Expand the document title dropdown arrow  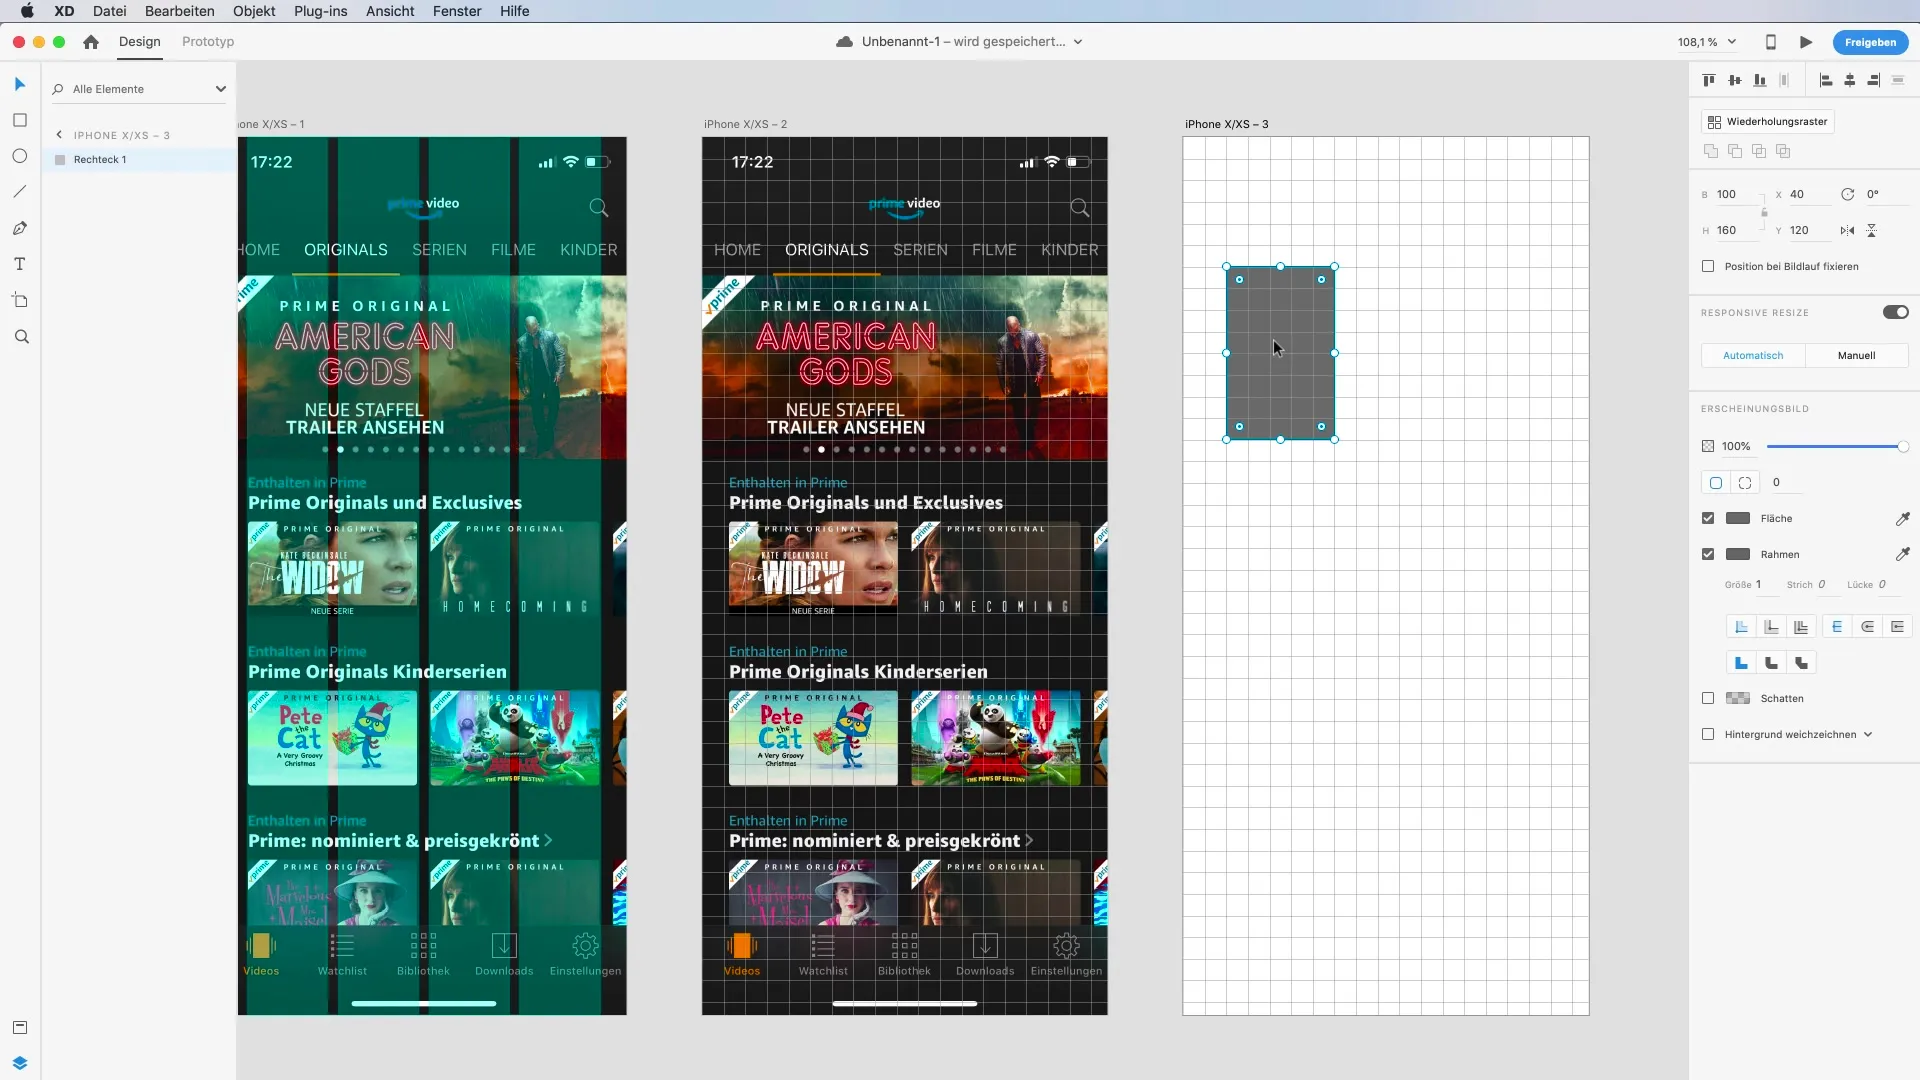coord(1078,42)
